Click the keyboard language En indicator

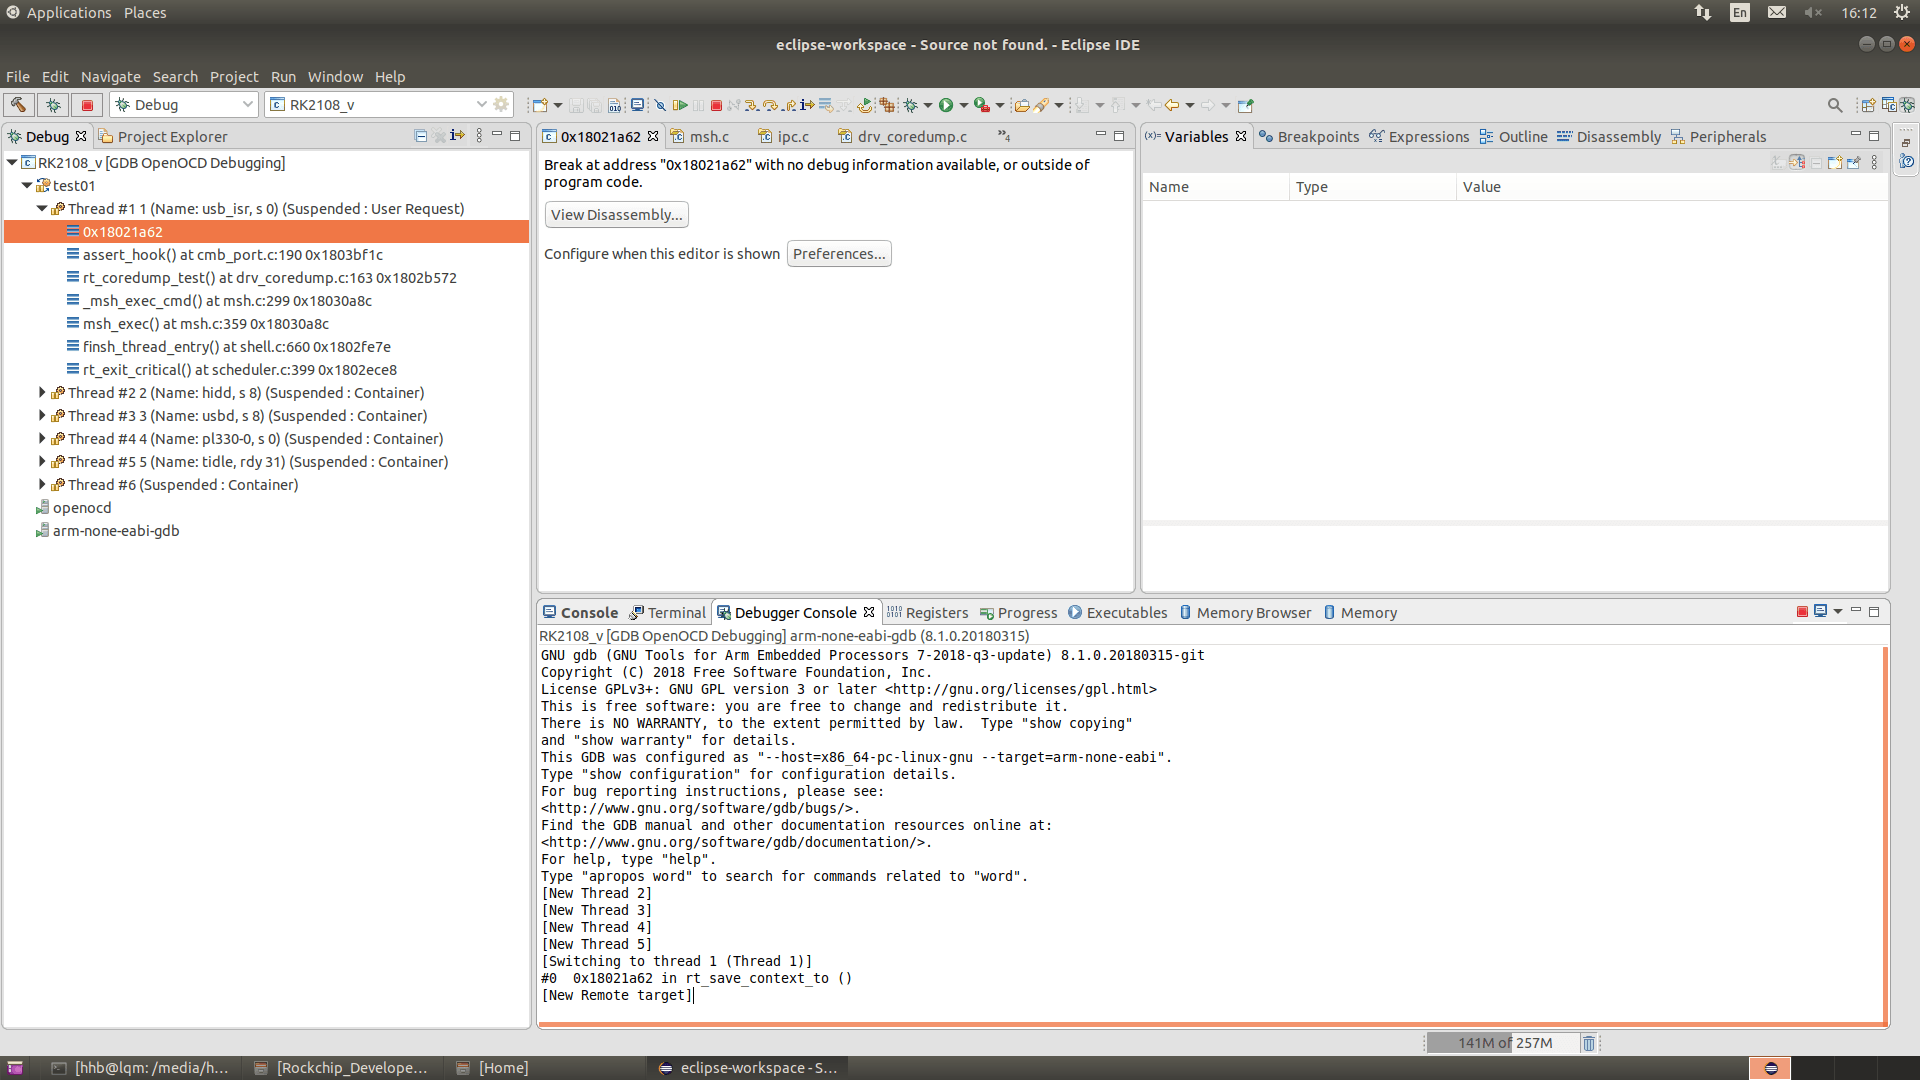coord(1740,13)
